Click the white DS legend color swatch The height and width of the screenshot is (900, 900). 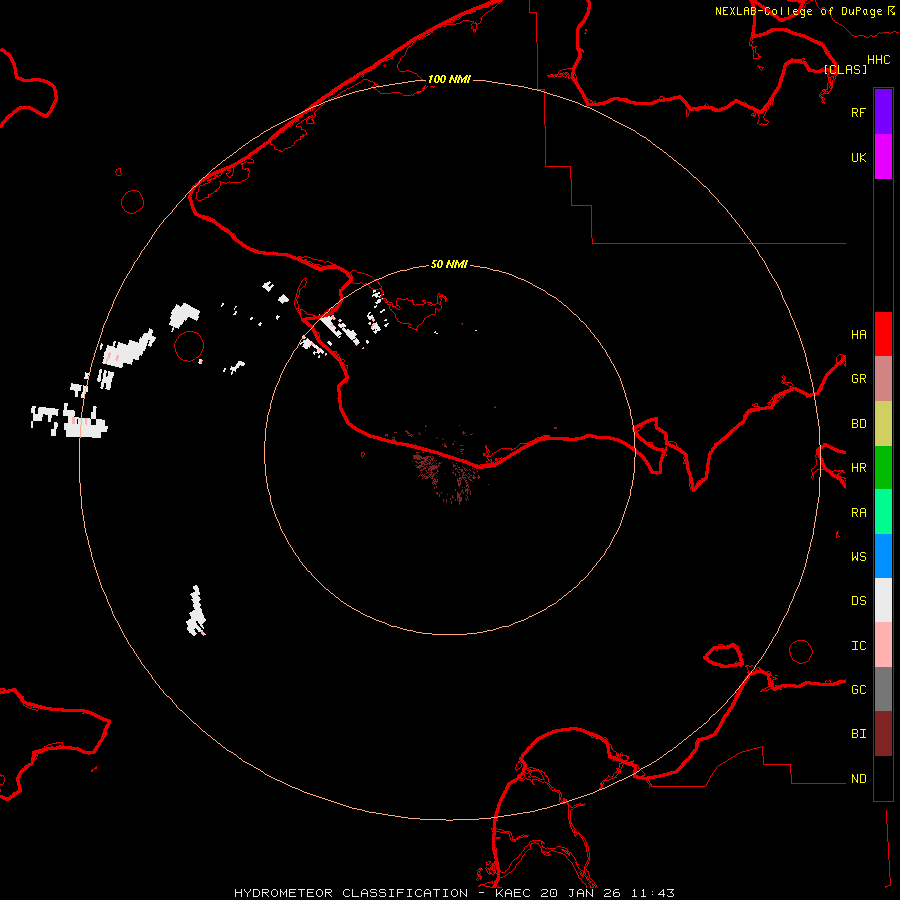pyautogui.click(x=883, y=600)
